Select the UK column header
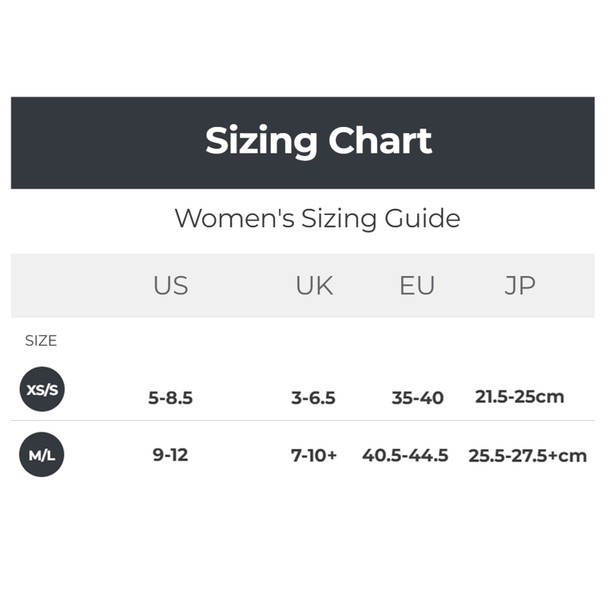Image resolution: width=608 pixels, height=608 pixels. (x=314, y=286)
